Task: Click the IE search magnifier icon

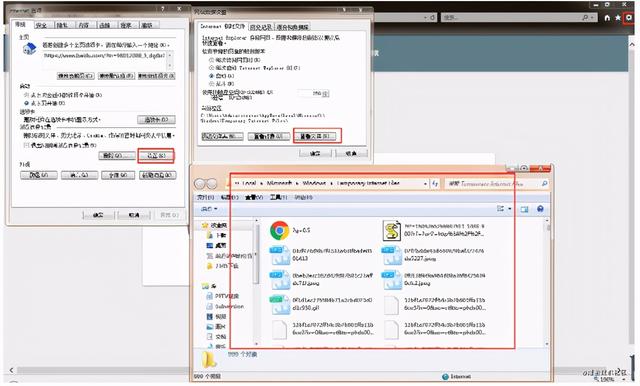Action: click(x=585, y=18)
